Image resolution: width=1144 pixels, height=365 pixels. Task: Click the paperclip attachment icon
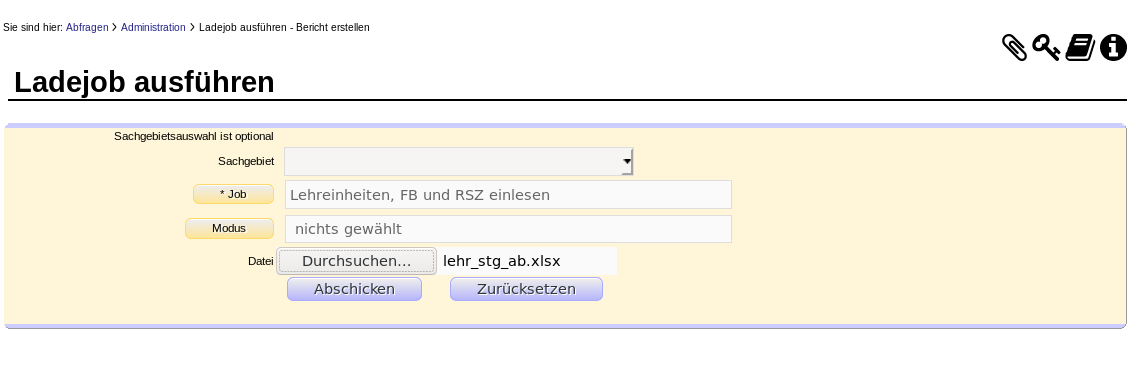[1014, 47]
